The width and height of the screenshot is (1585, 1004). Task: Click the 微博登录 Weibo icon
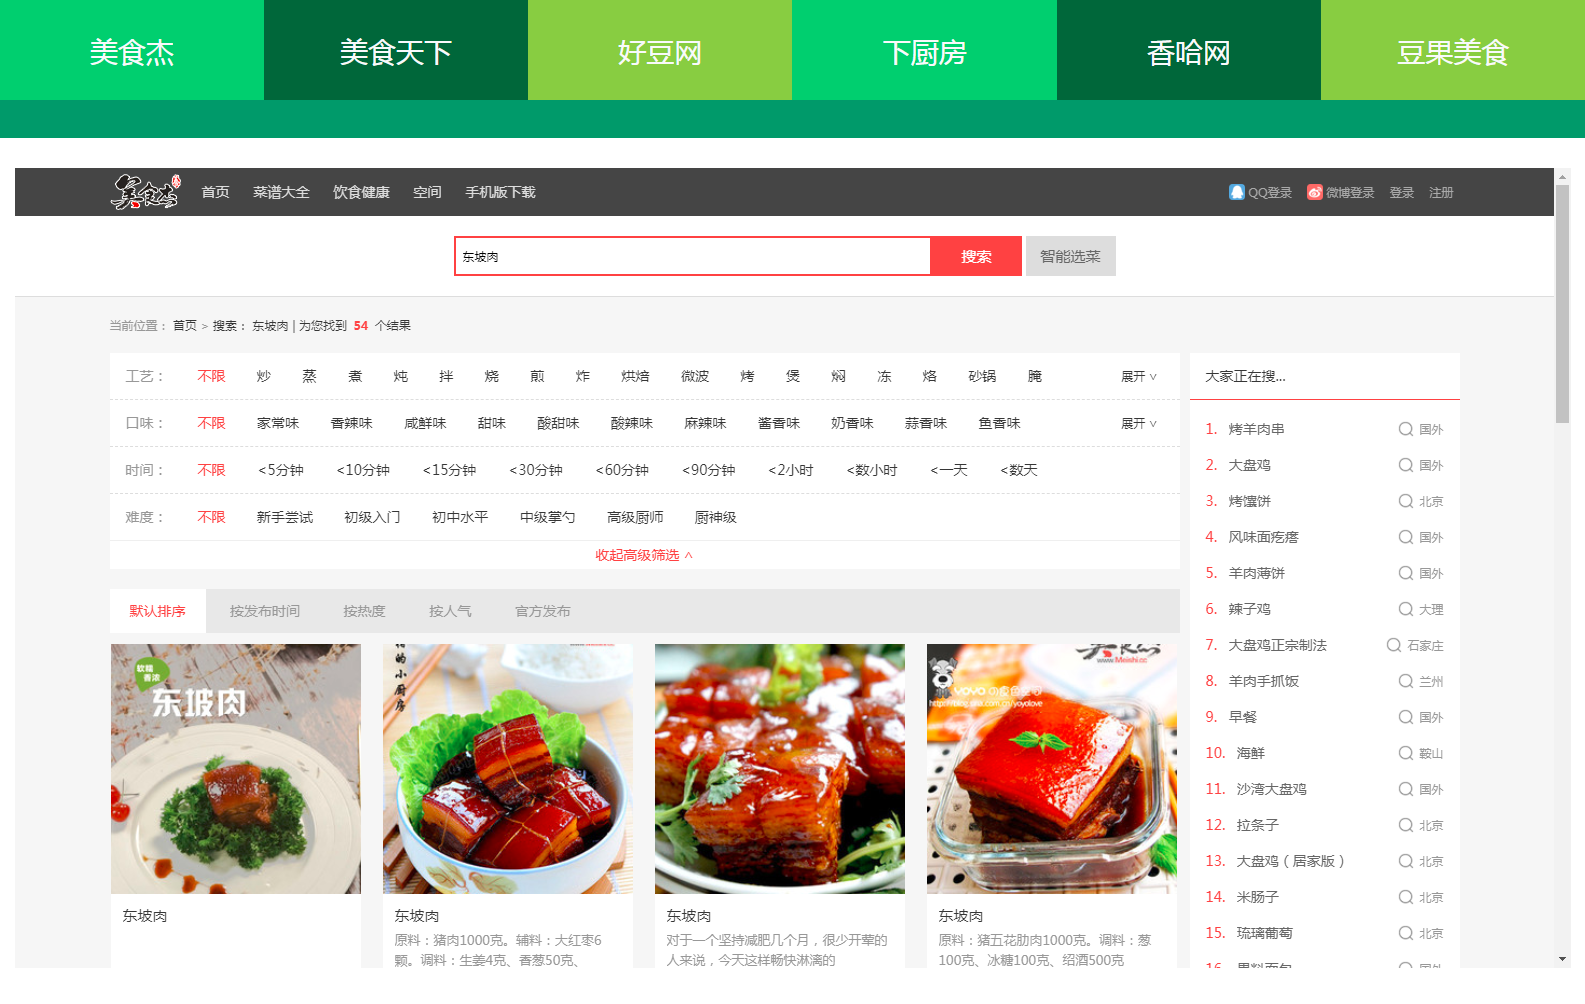(1315, 192)
